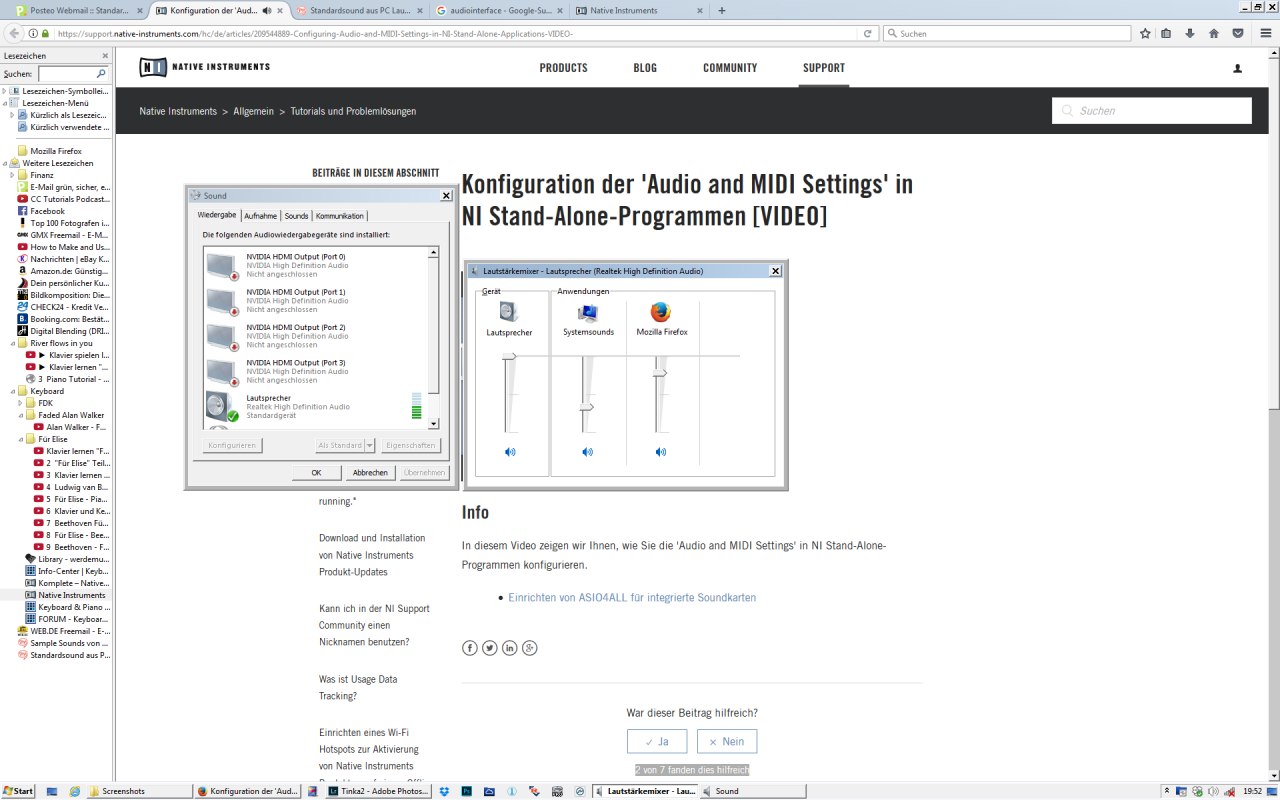The height and width of the screenshot is (800, 1280).
Task: Open the Allgemein breadcrumb link
Action: 254,111
